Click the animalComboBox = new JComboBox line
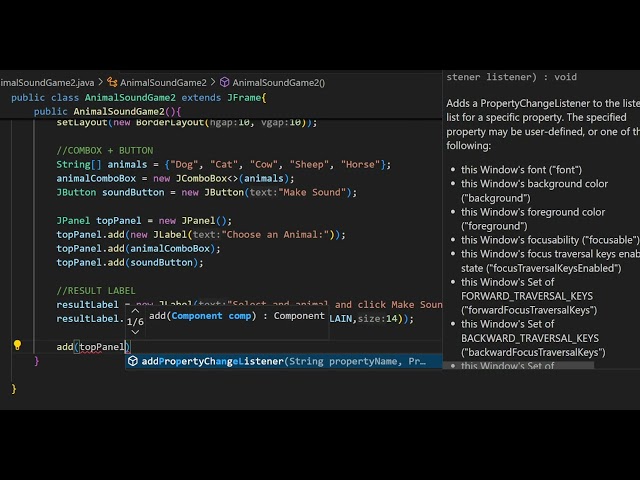The width and height of the screenshot is (640, 480). pos(175,178)
